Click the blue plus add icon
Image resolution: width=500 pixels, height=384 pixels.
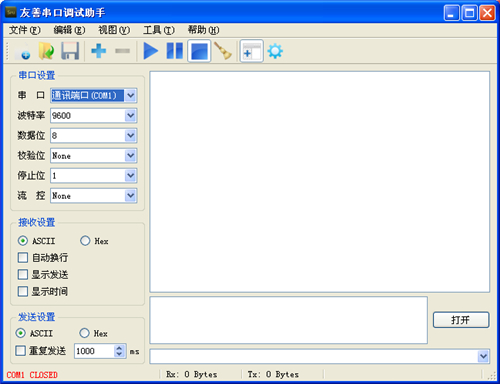99,51
